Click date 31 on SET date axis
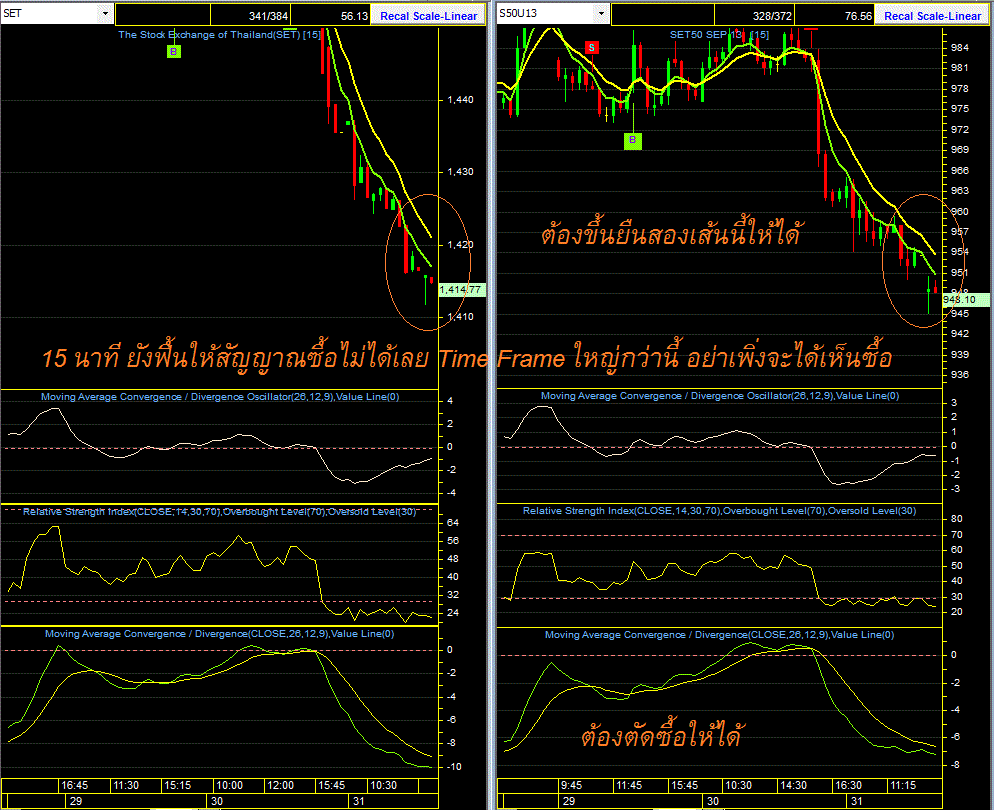 [x=359, y=801]
